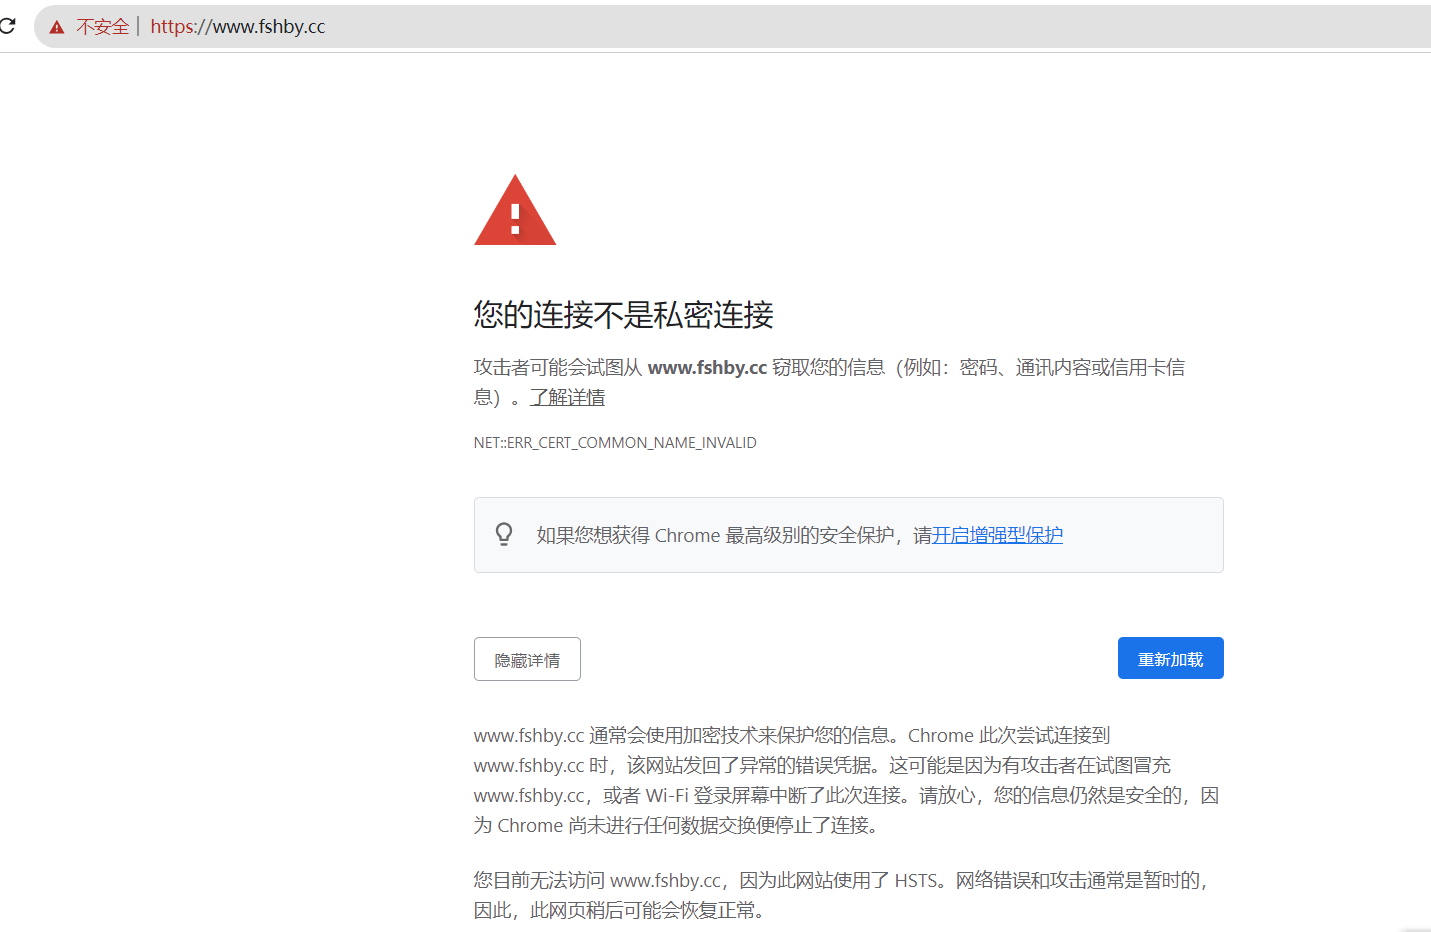Click the empty right side of the address bar

pos(900,27)
